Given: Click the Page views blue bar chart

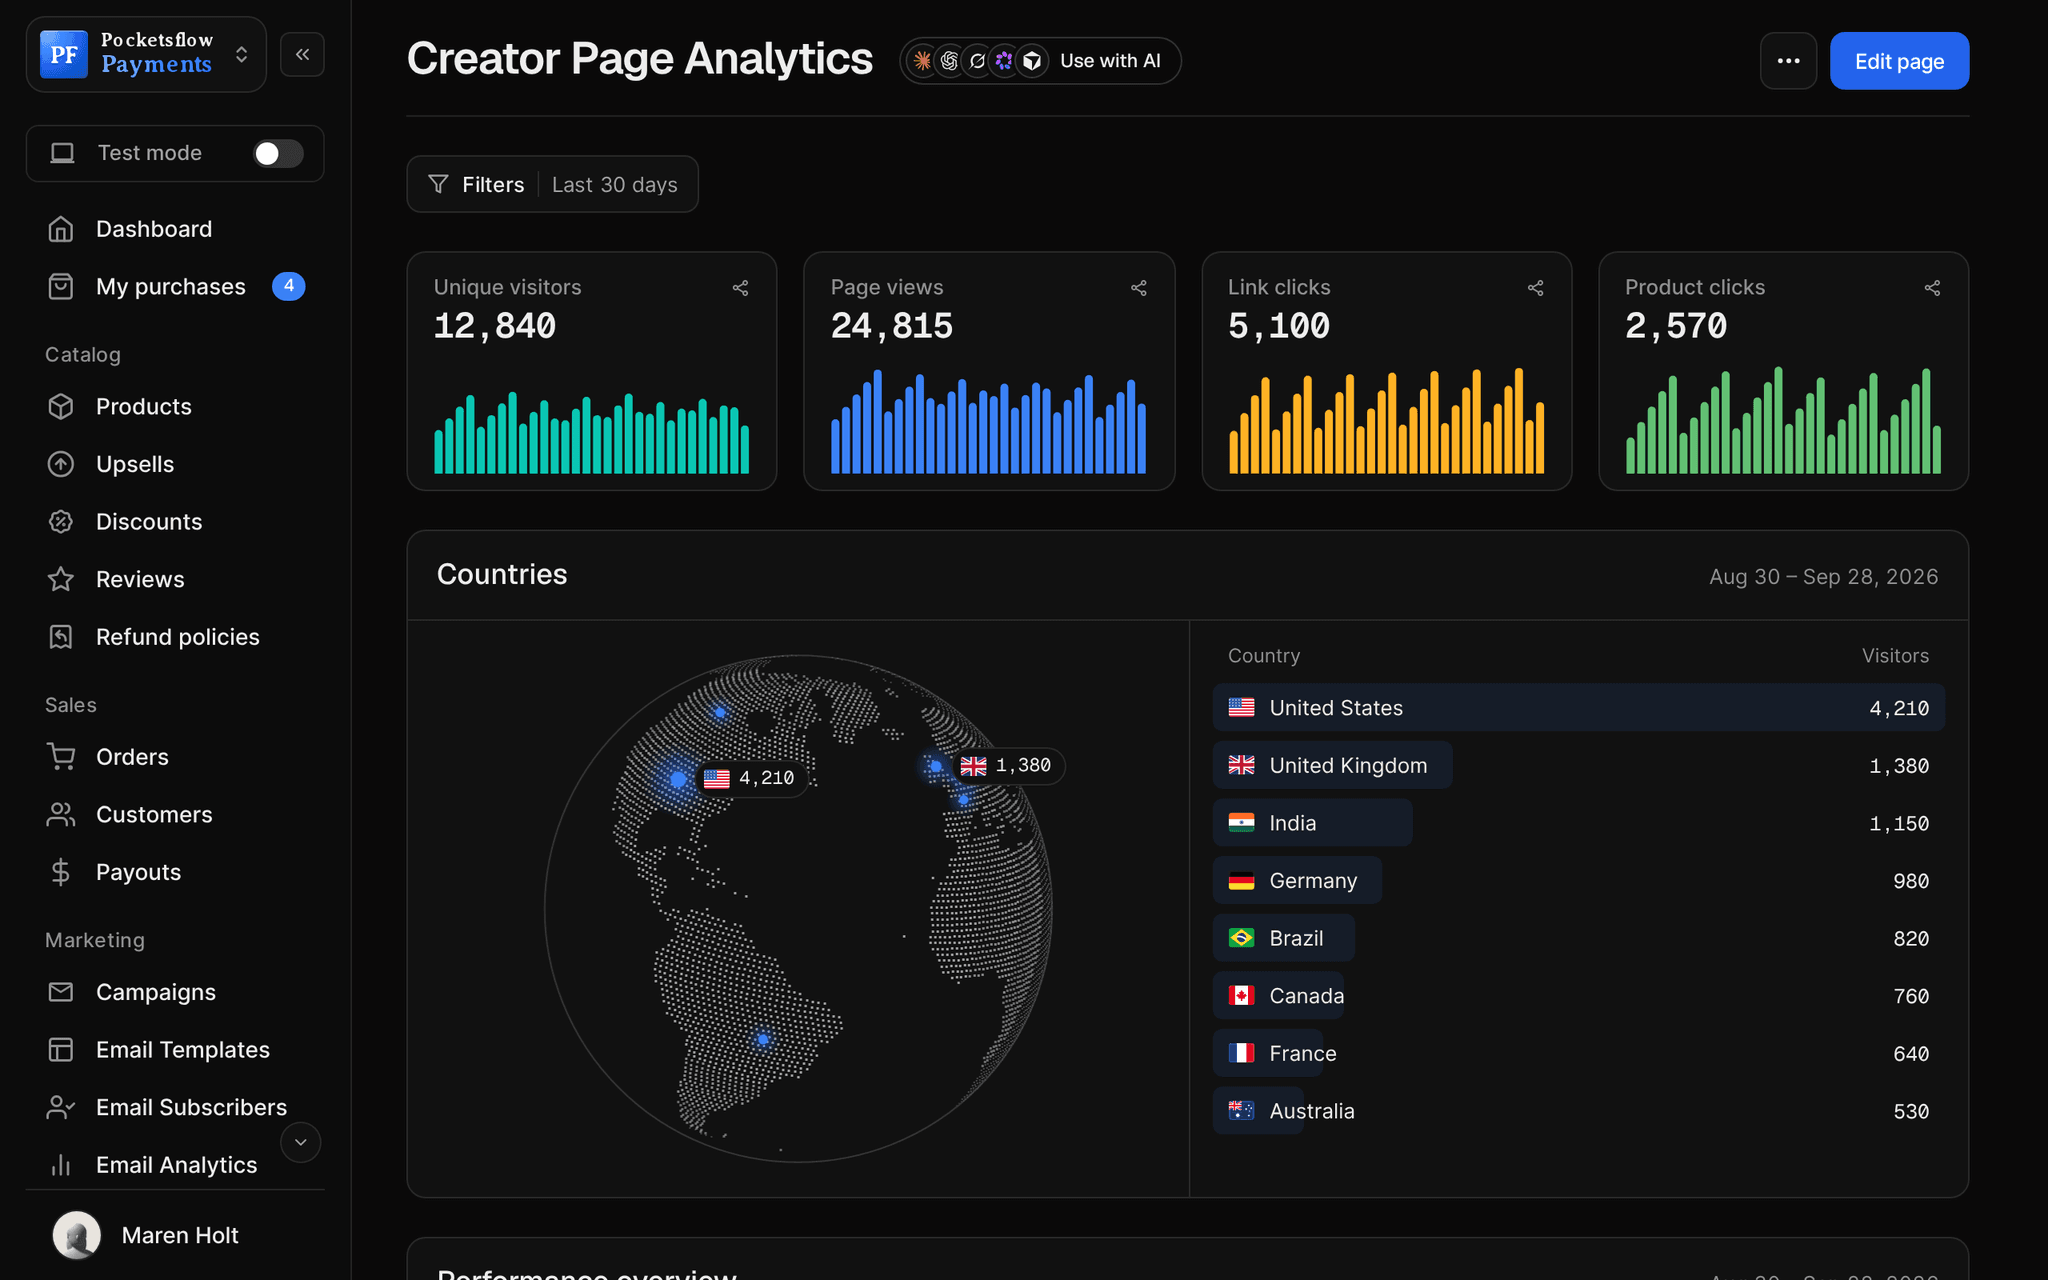Looking at the screenshot, I should [989, 421].
